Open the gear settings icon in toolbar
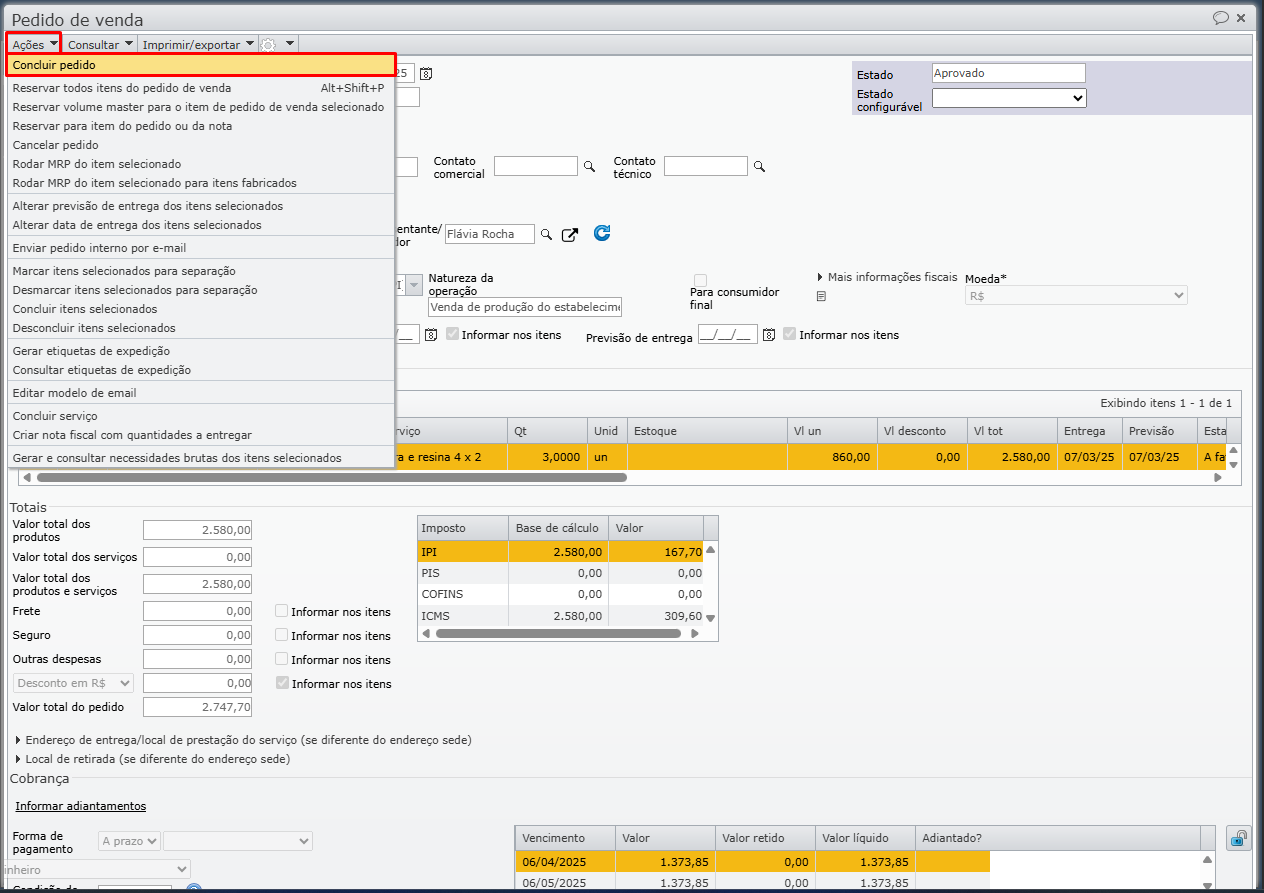The image size is (1264, 893). (x=268, y=44)
